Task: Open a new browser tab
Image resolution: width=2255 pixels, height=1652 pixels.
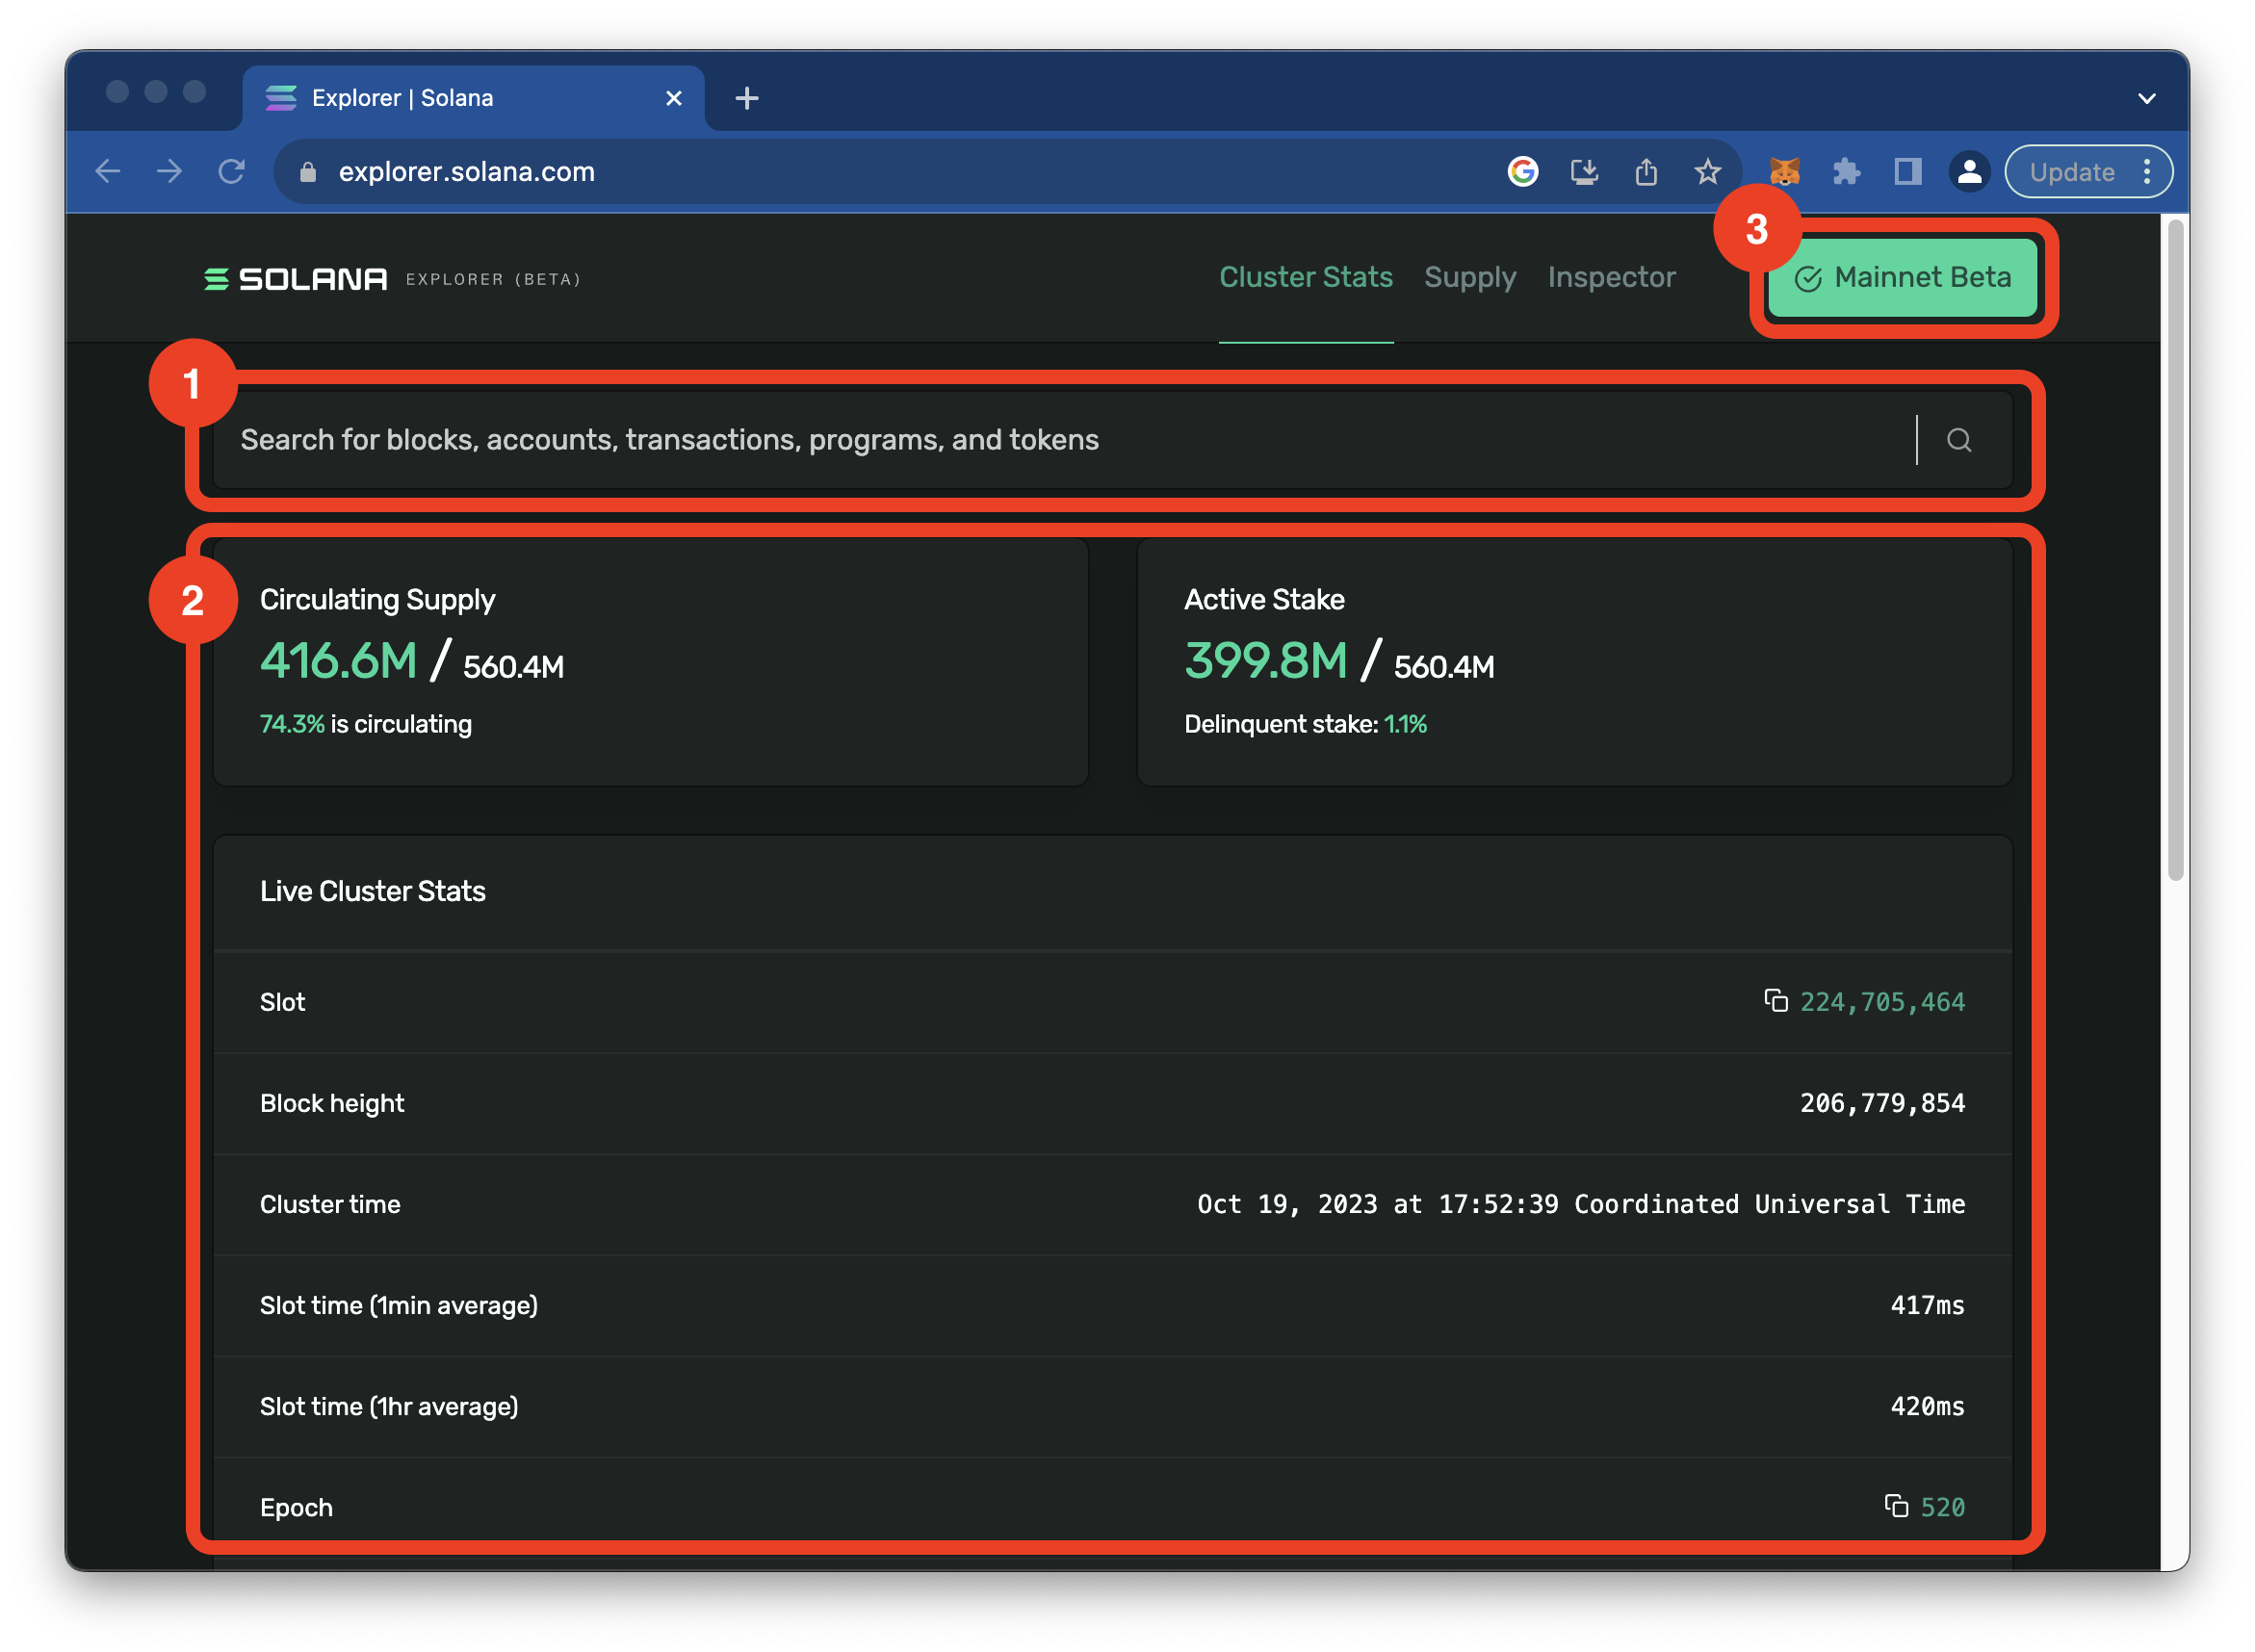Action: click(x=747, y=98)
